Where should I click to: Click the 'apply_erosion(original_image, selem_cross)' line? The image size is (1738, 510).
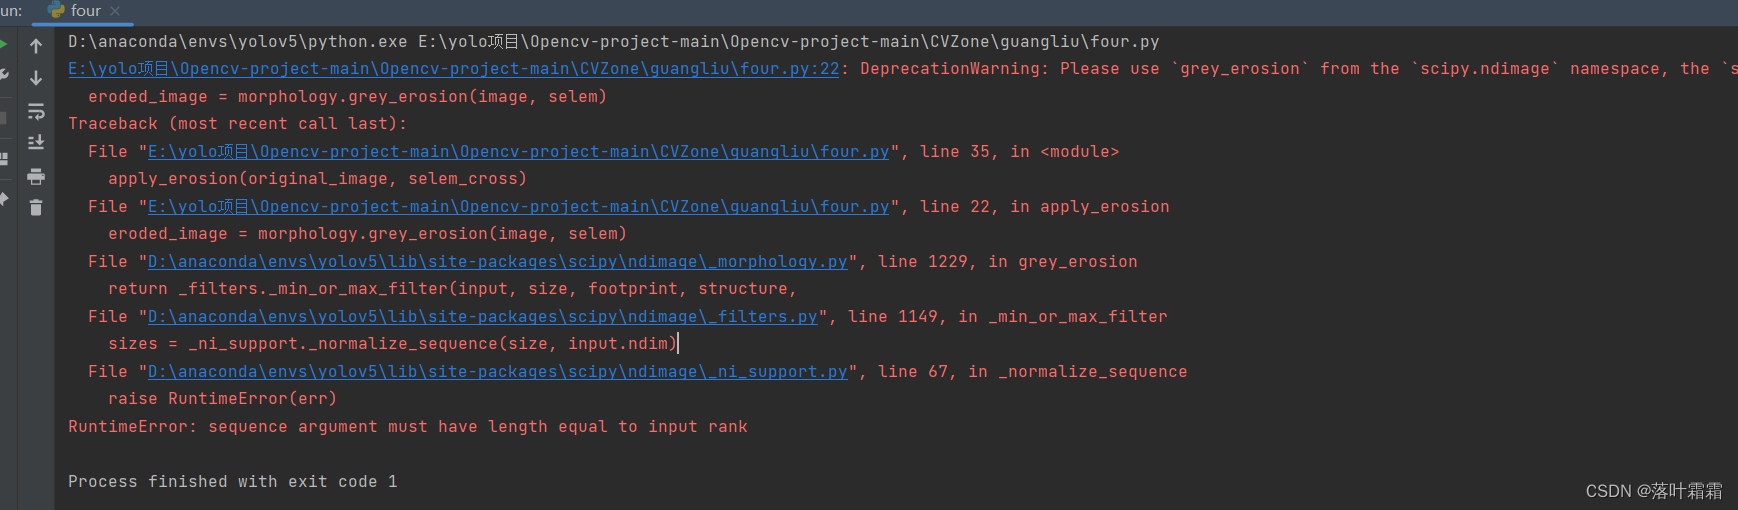click(x=318, y=179)
